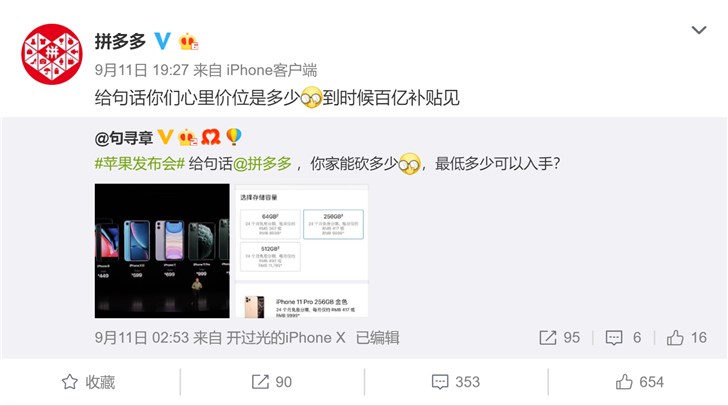The width and height of the screenshot is (728, 406).
Task: Open the #苹果发布会# hashtag topic
Action: pos(140,164)
